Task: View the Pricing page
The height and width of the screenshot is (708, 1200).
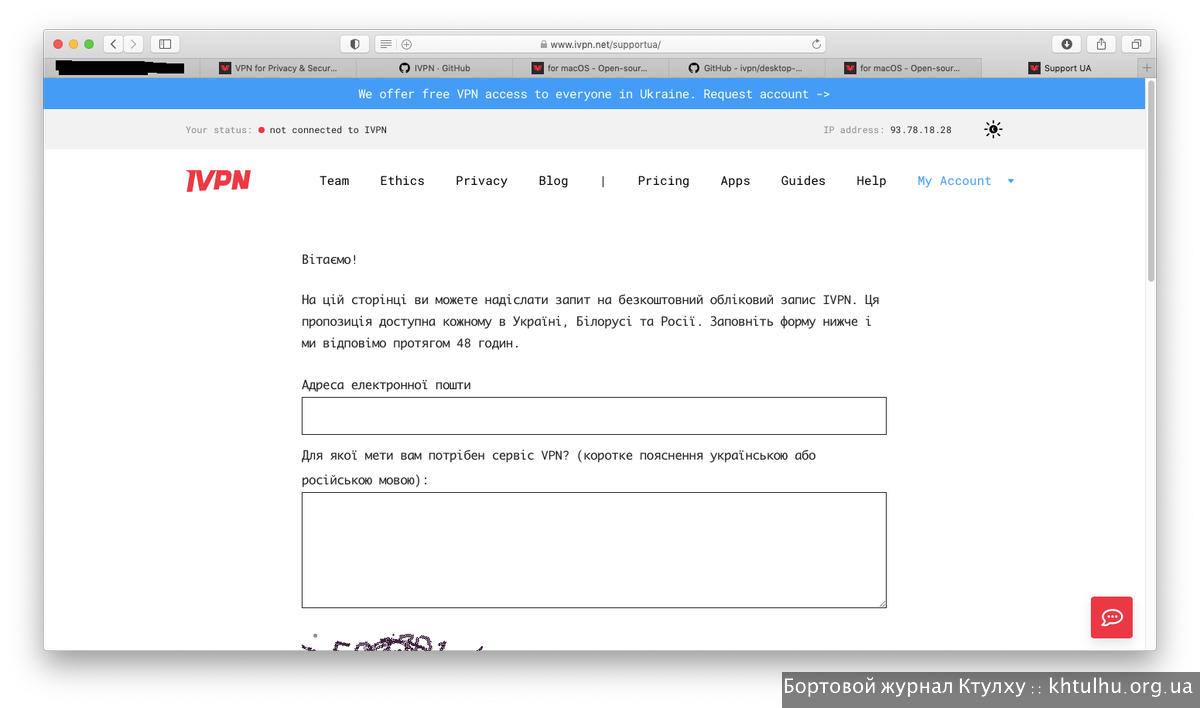Action: [664, 181]
